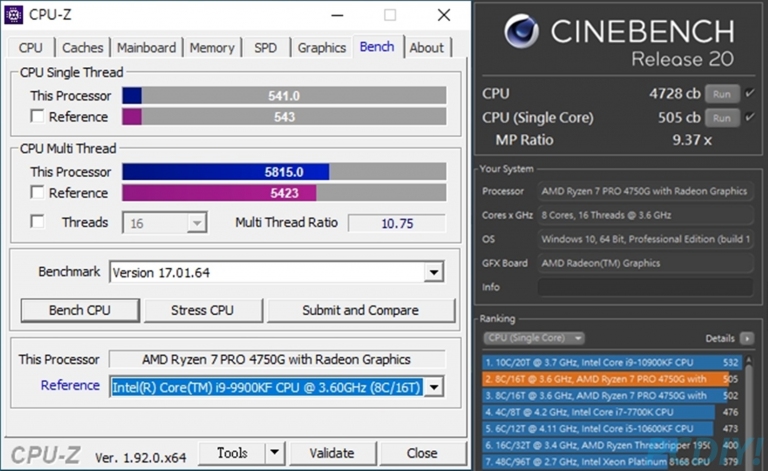Tick the Threads checkbox
The image size is (768, 471).
[37, 222]
